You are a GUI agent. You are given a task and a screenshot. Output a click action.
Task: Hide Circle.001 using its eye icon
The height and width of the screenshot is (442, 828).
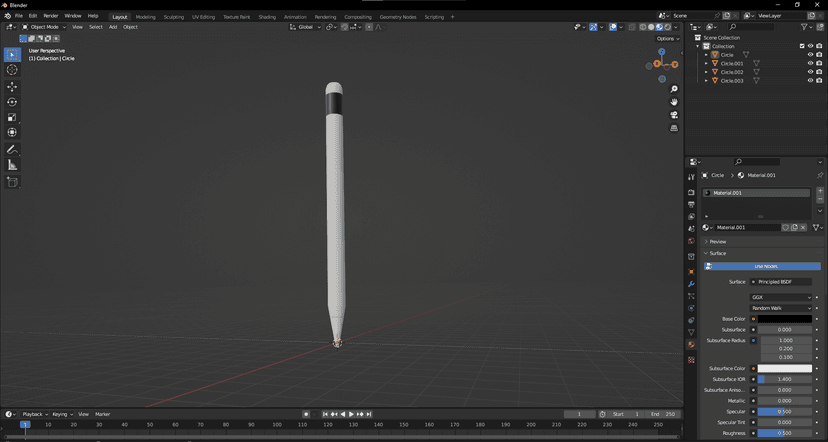(811, 63)
